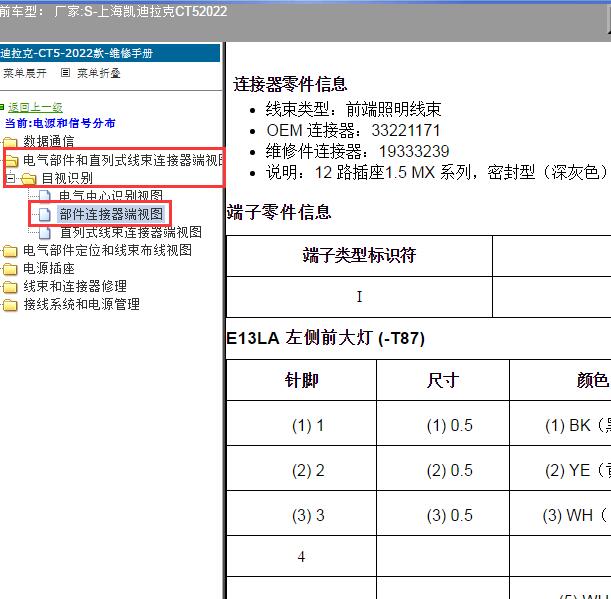This screenshot has height=599, width=611.
Task: Click the vehicle model text 上海凯迪拉克CT52022
Action: pyautogui.click(x=161, y=11)
